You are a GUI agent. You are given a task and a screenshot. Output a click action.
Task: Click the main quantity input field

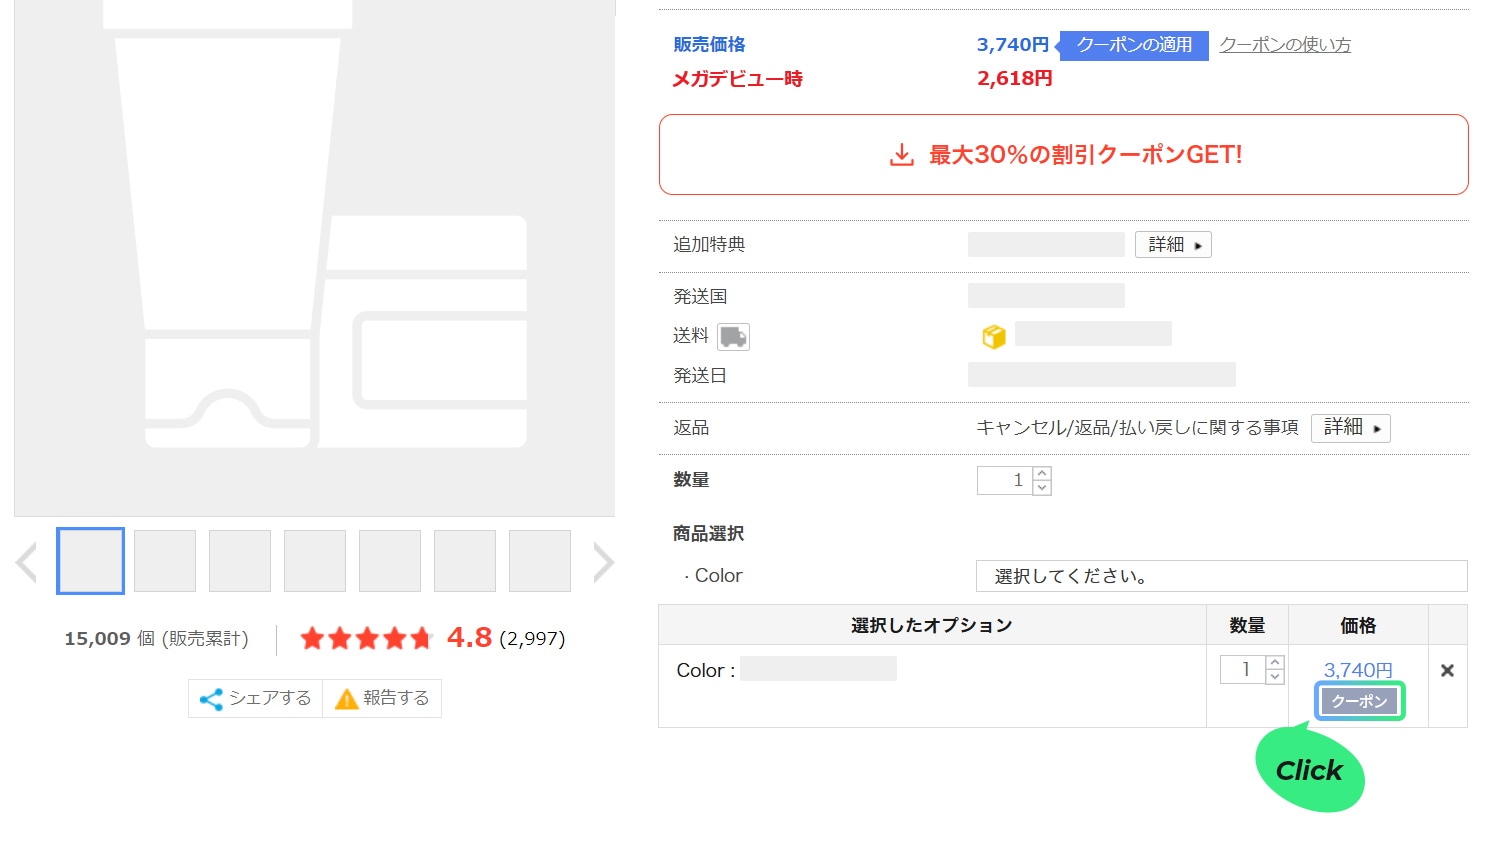click(1005, 481)
